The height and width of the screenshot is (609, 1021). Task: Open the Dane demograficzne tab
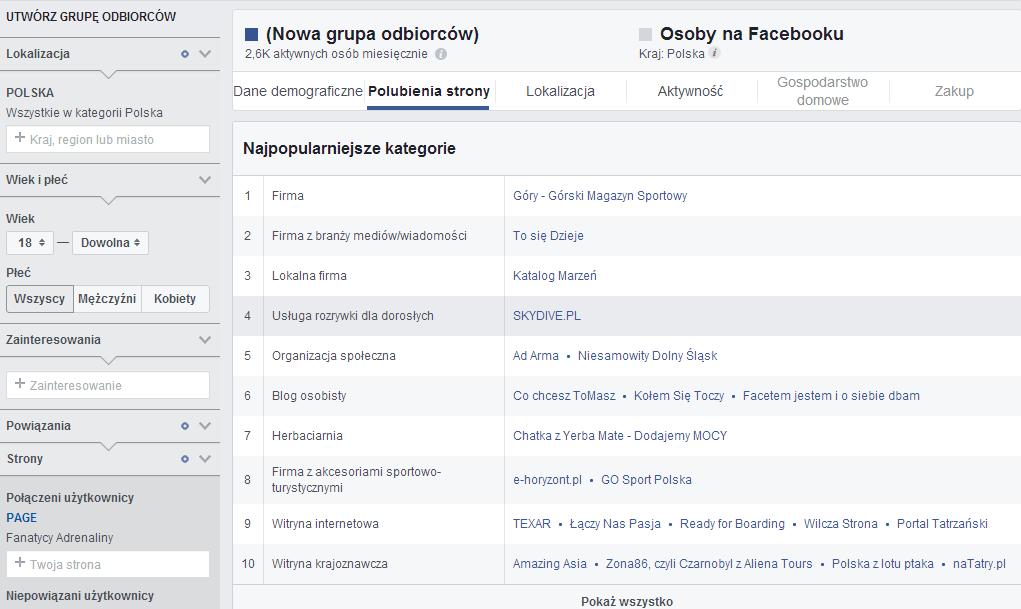(x=298, y=91)
